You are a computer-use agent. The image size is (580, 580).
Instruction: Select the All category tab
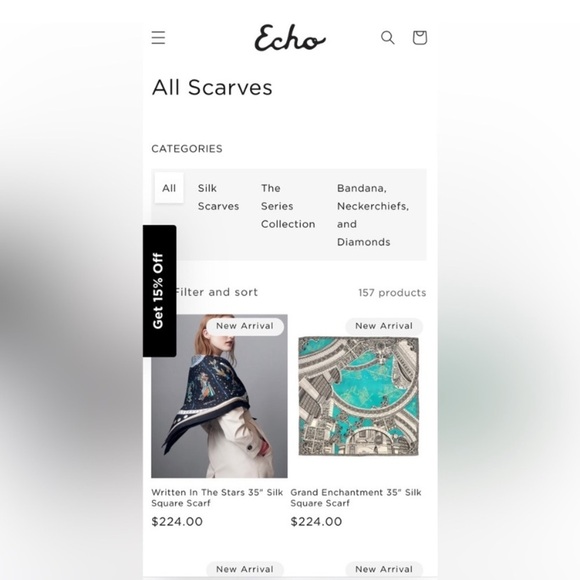(169, 188)
